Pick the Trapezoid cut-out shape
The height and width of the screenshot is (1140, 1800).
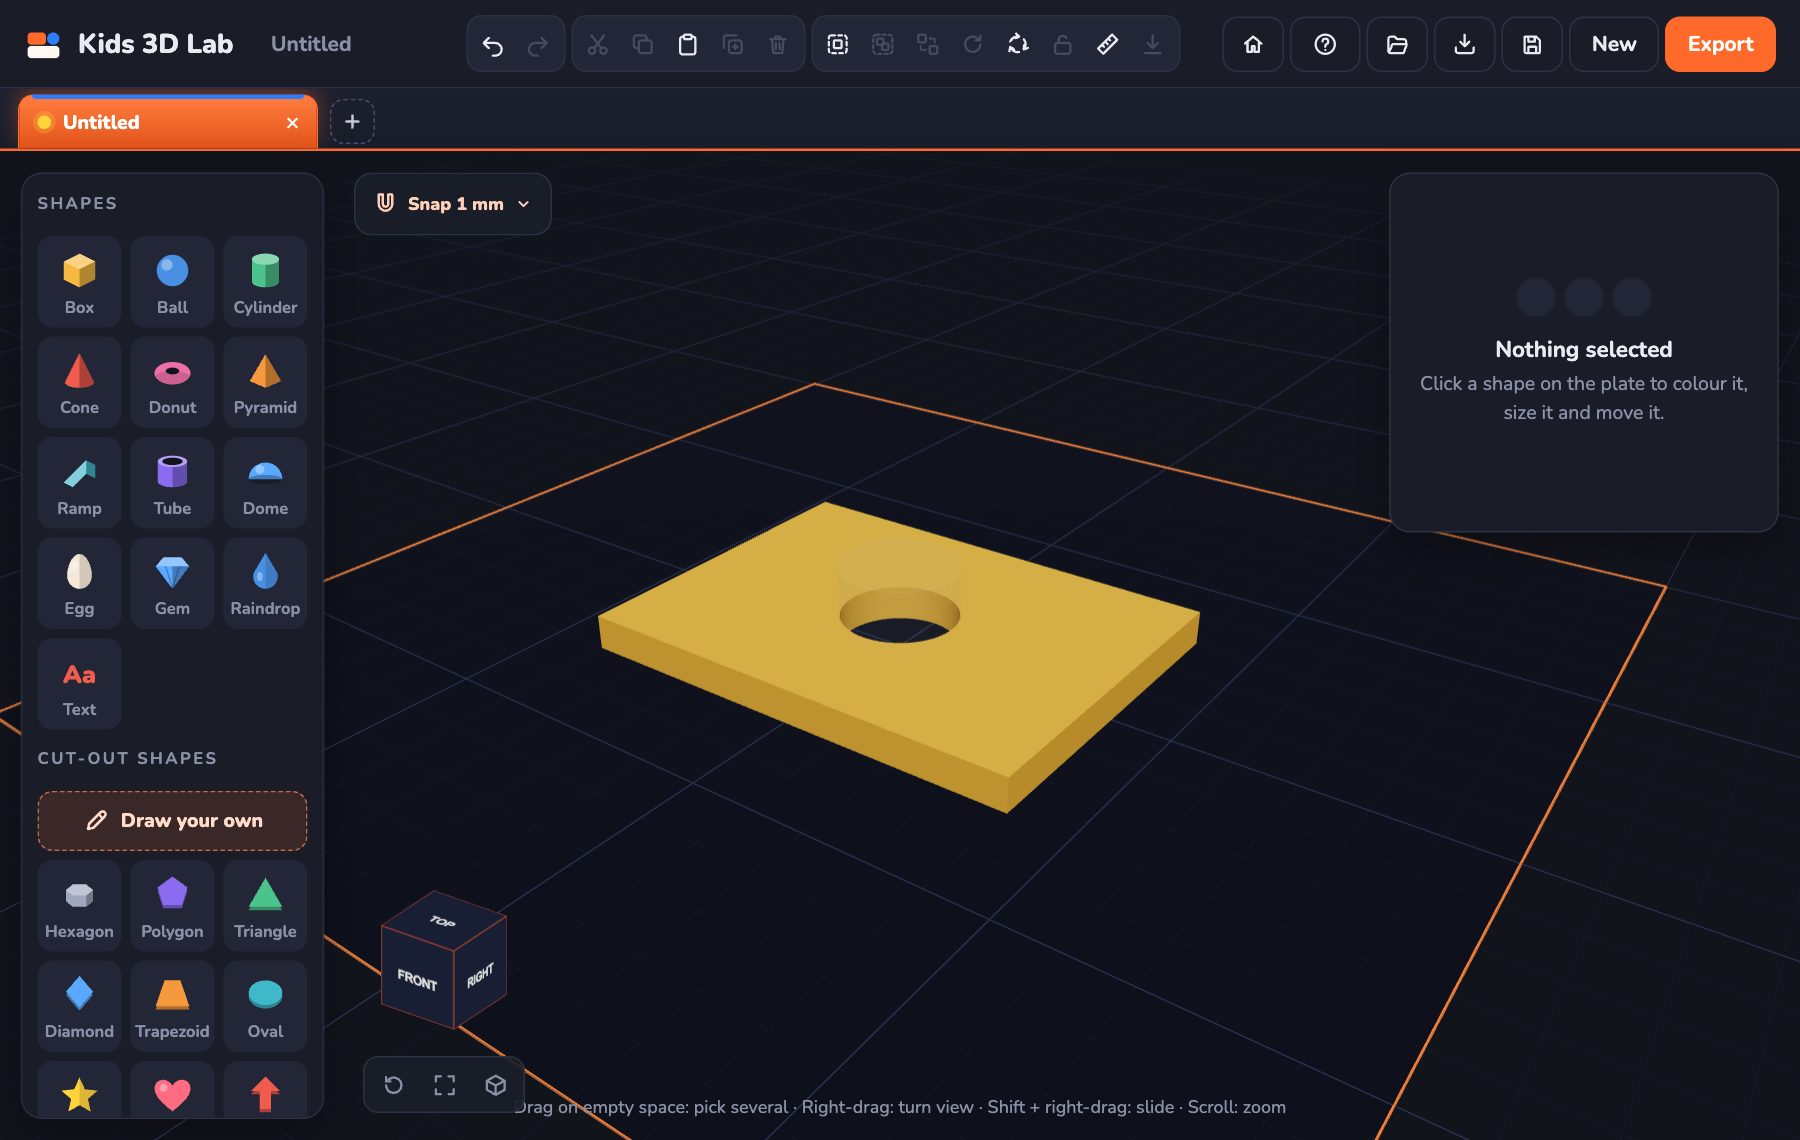coord(172,1006)
